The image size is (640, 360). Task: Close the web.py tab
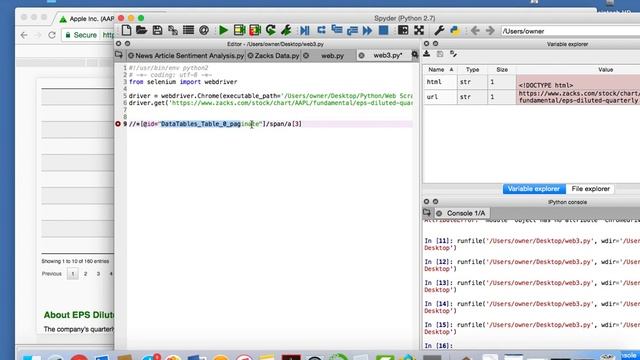(306, 56)
